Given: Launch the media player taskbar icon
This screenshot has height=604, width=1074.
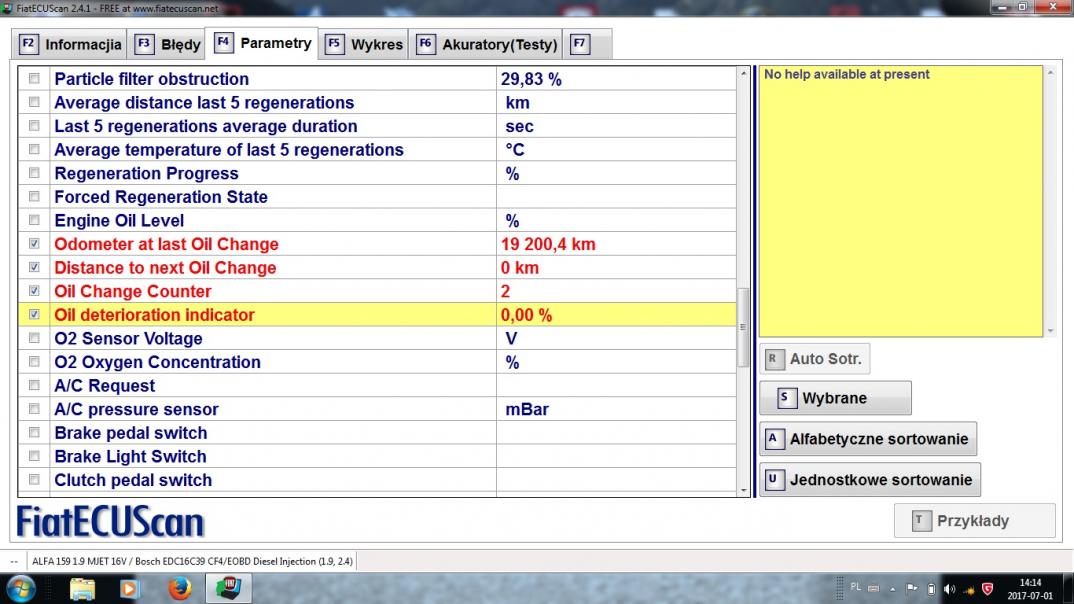Looking at the screenshot, I should (129, 589).
